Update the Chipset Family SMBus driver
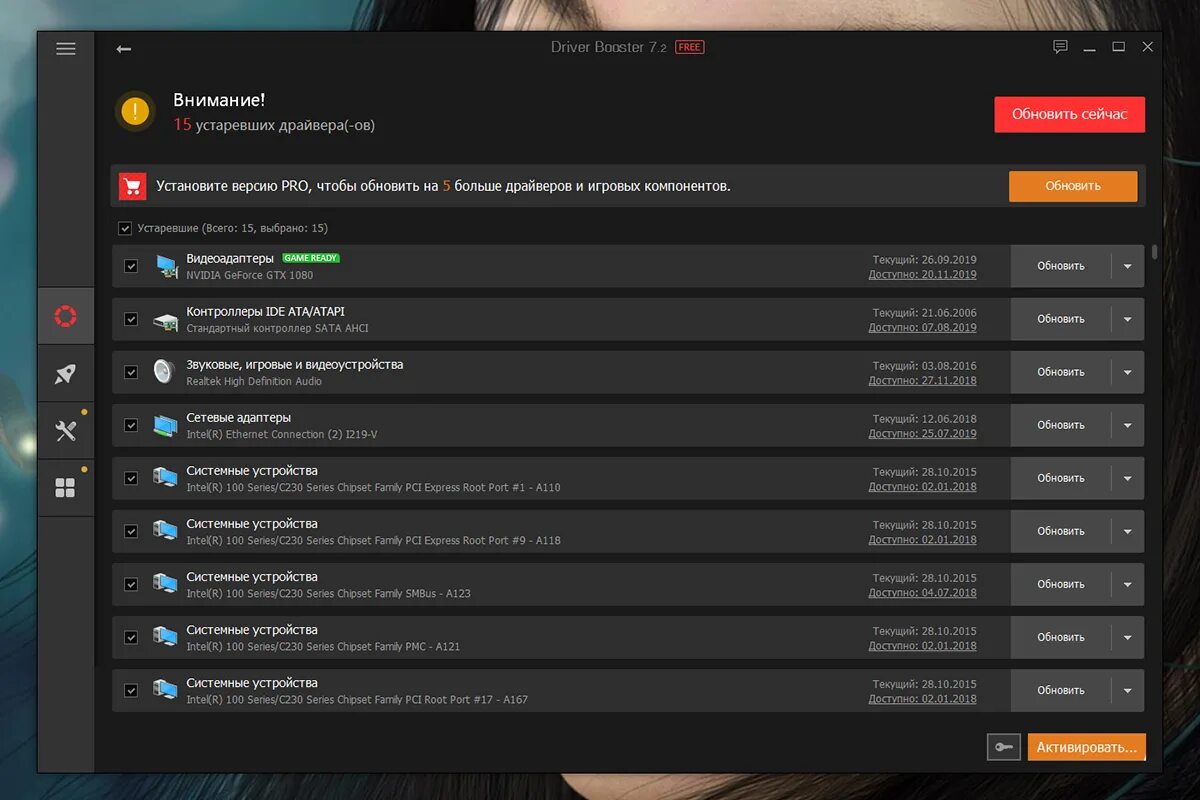Viewport: 1200px width, 800px height. [x=1061, y=584]
